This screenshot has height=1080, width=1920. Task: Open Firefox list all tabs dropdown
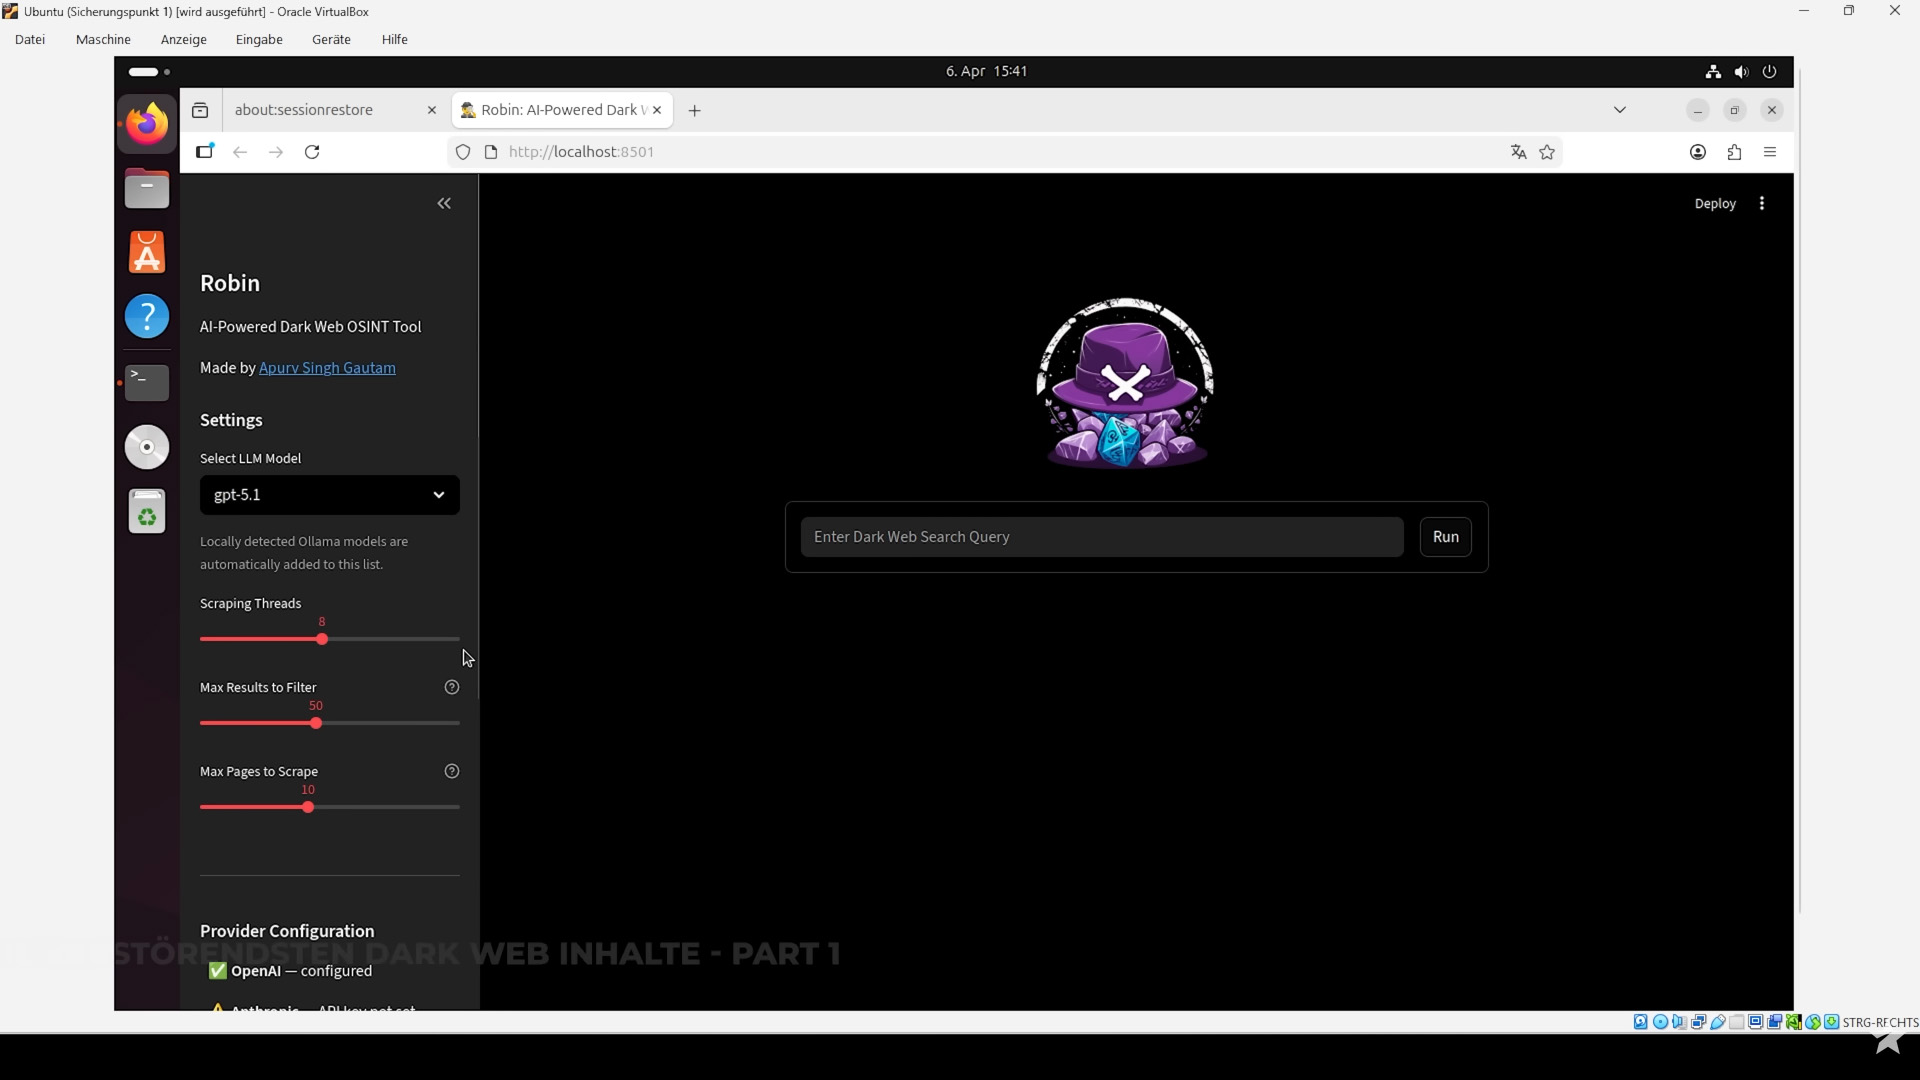tap(1620, 110)
